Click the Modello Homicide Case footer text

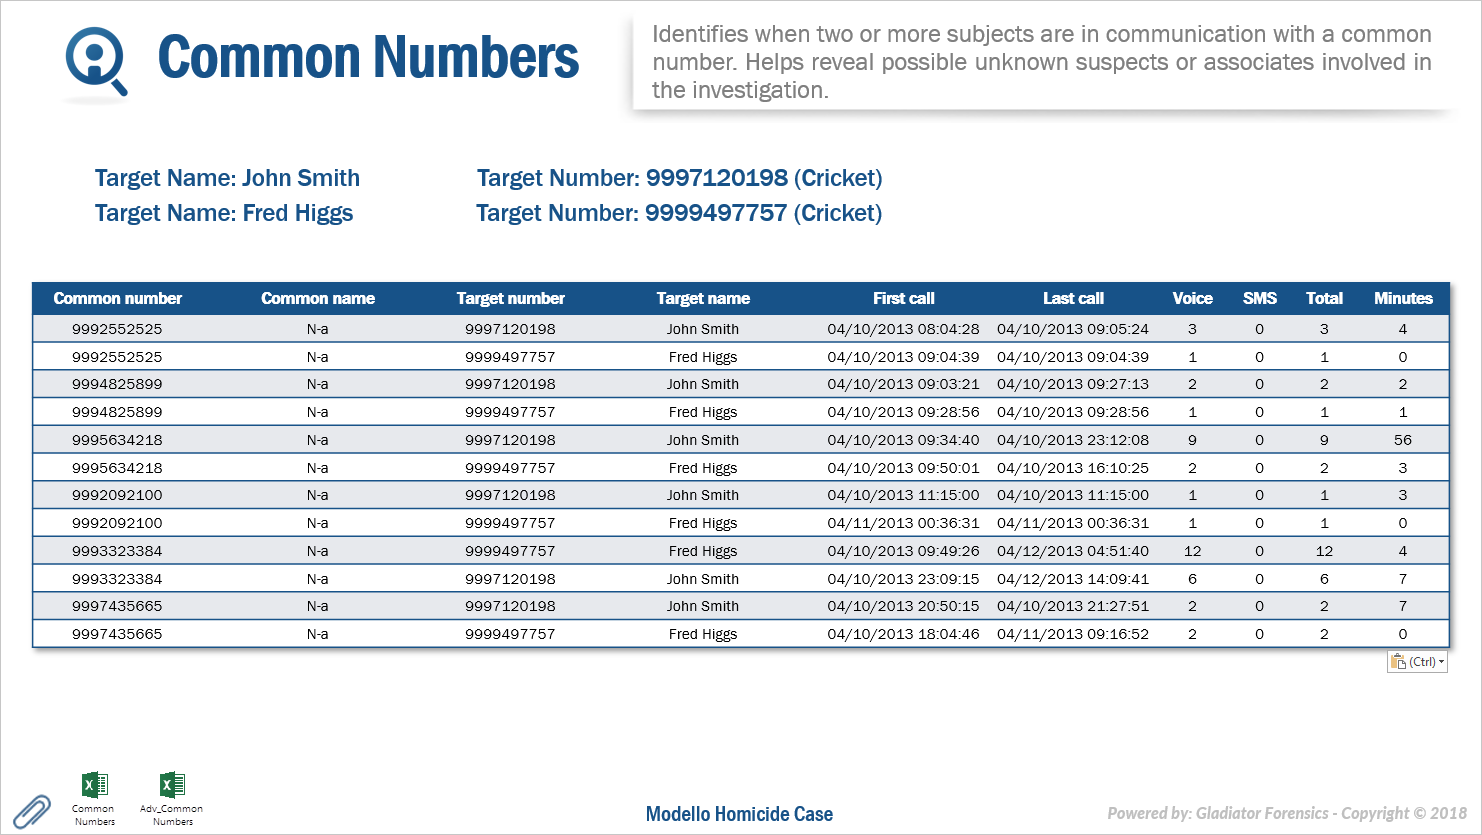pos(739,814)
